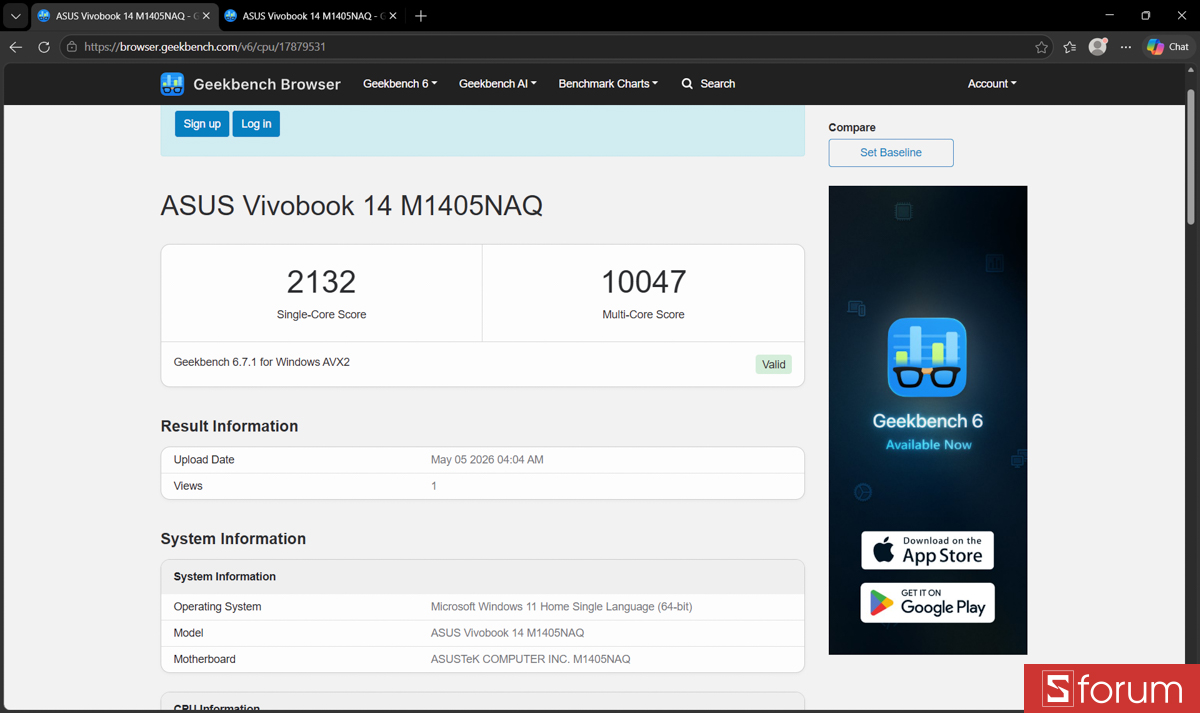Screen dimensions: 1200x713
Task: Open Copilot Chat in the browser toolbar
Action: point(1168,47)
